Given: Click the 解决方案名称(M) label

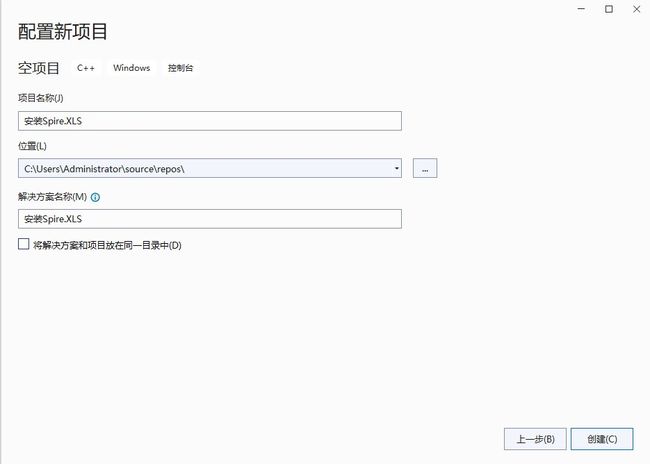Looking at the screenshot, I should (x=52, y=197).
